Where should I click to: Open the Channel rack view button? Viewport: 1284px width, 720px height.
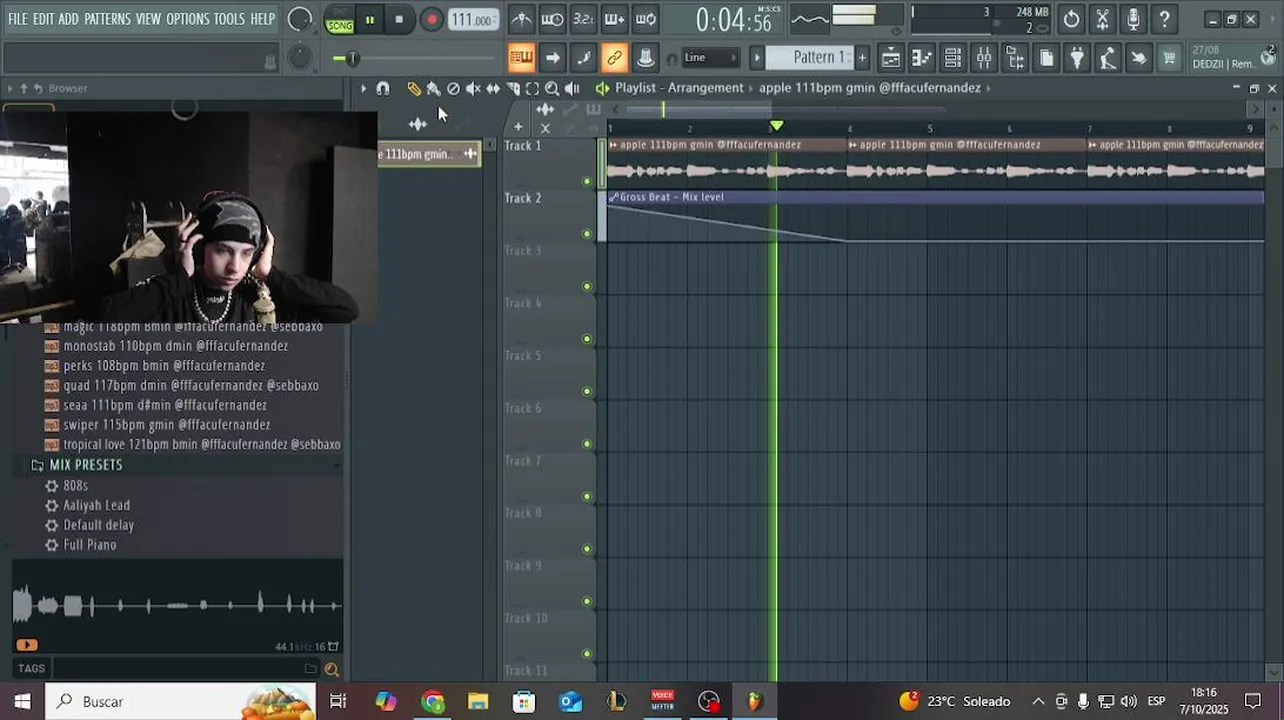pos(953,58)
